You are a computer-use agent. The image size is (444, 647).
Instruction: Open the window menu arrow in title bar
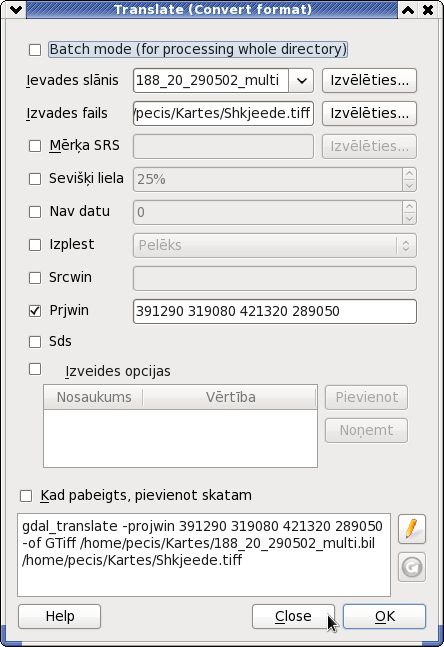[16, 9]
